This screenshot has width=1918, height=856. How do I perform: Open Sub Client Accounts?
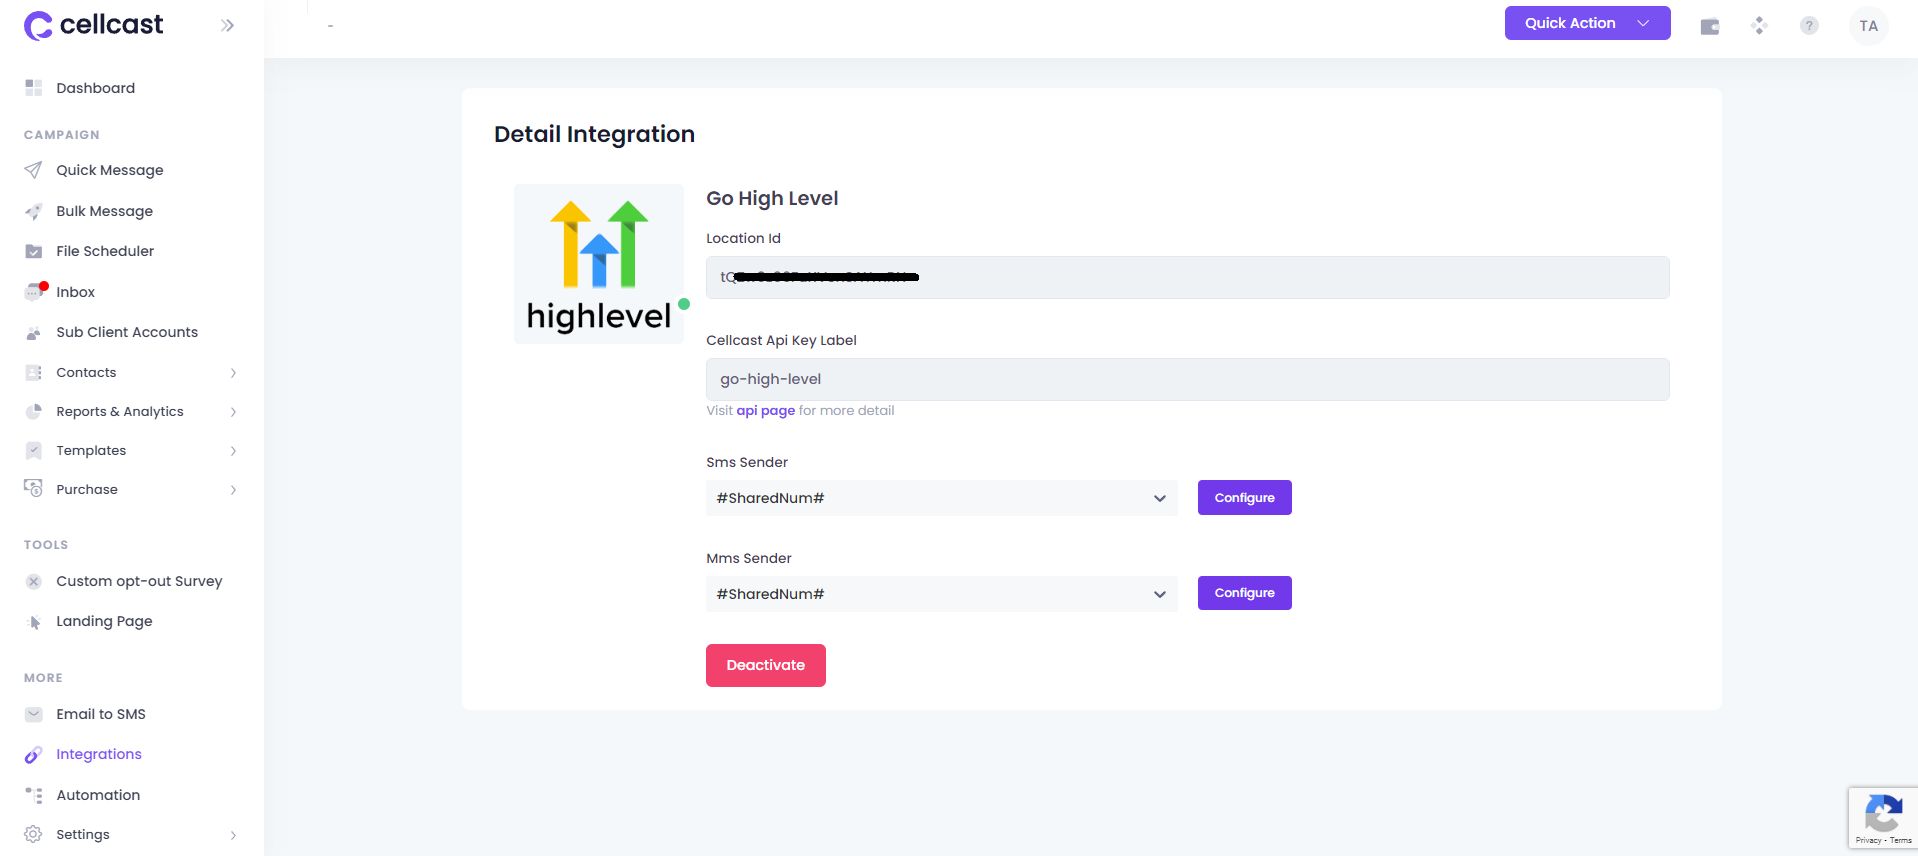tap(127, 332)
